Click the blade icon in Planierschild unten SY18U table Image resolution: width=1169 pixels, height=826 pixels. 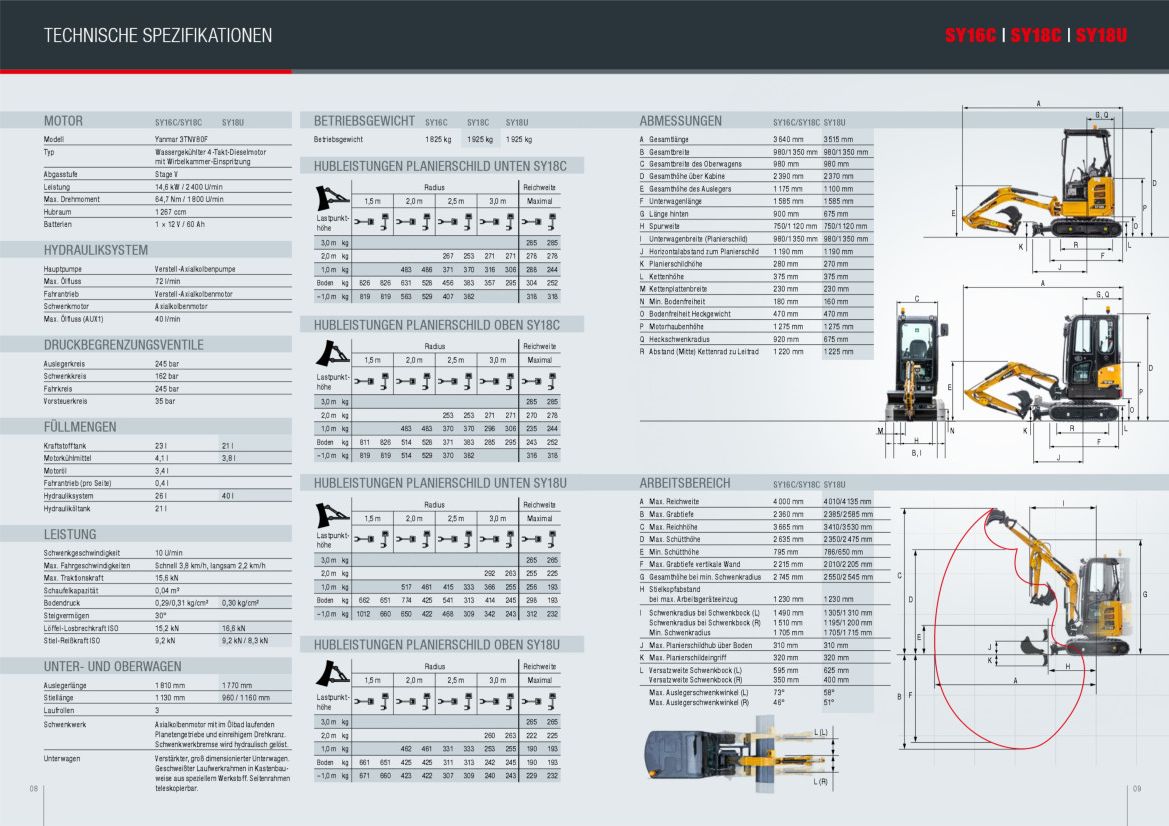tap(331, 515)
